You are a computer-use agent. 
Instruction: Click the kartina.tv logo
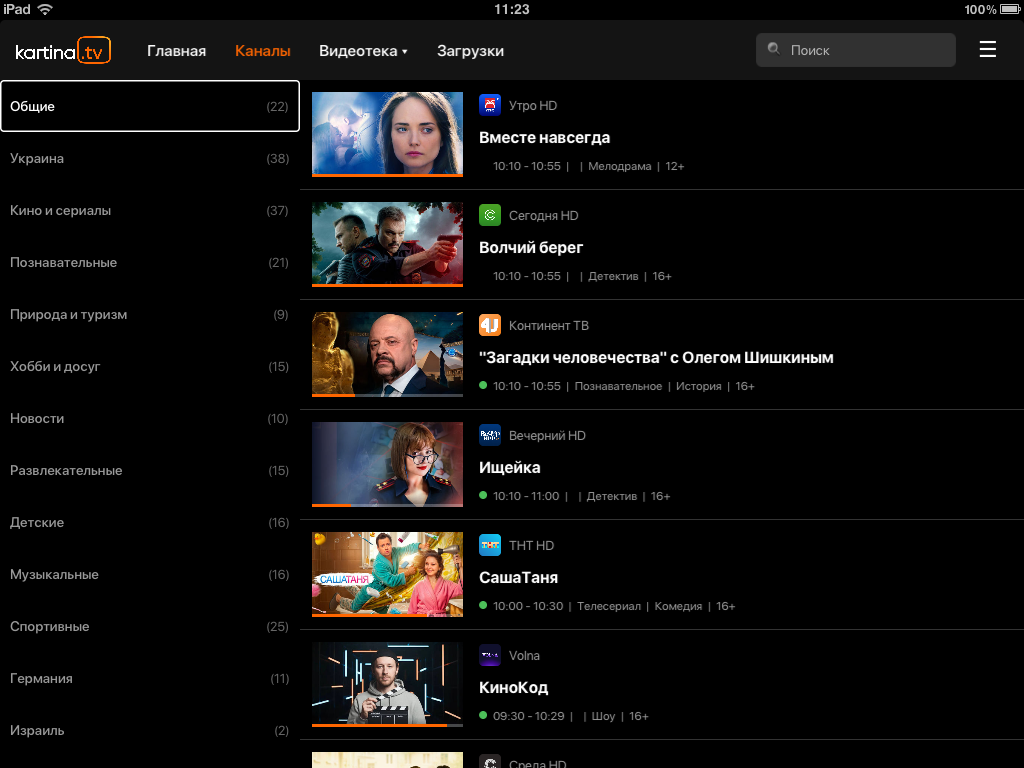click(63, 51)
